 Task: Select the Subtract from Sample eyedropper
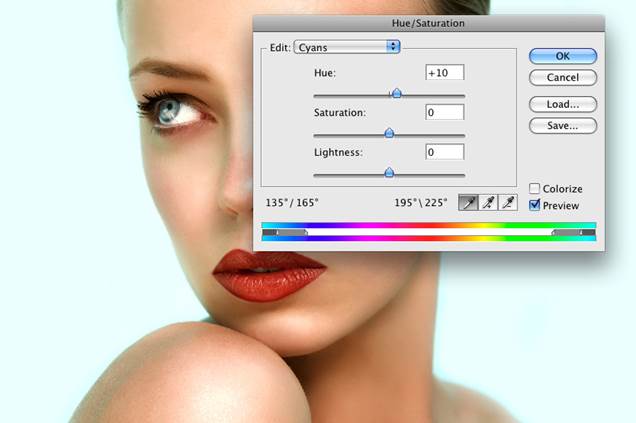(x=508, y=202)
